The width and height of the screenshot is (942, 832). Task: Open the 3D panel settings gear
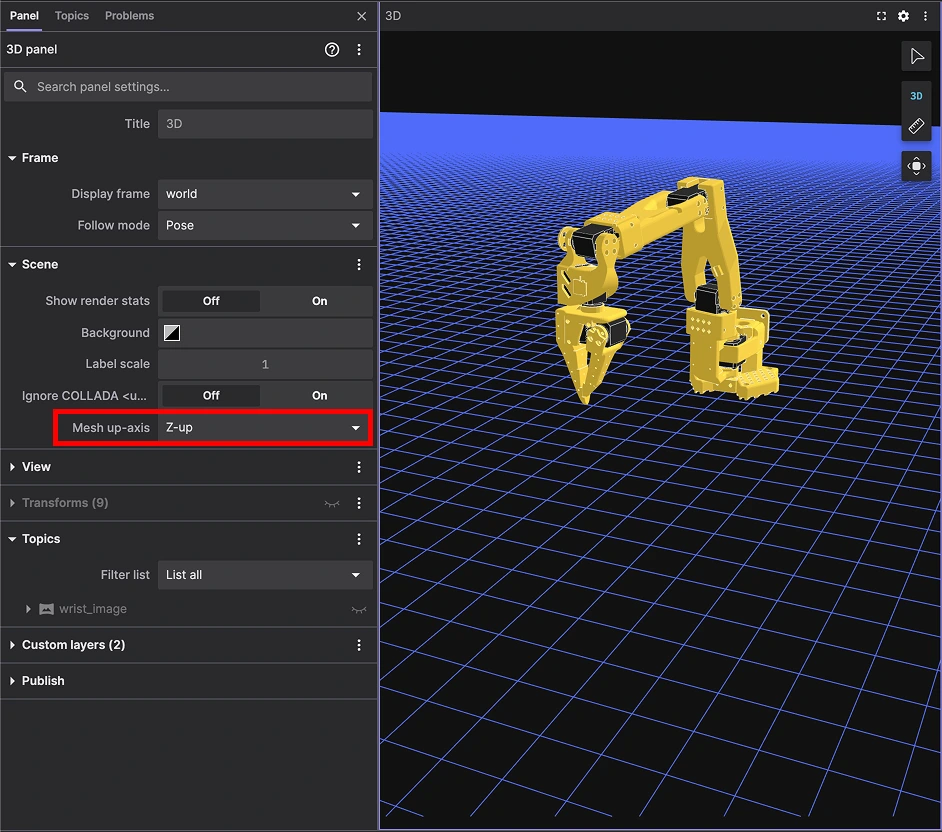pyautogui.click(x=903, y=16)
